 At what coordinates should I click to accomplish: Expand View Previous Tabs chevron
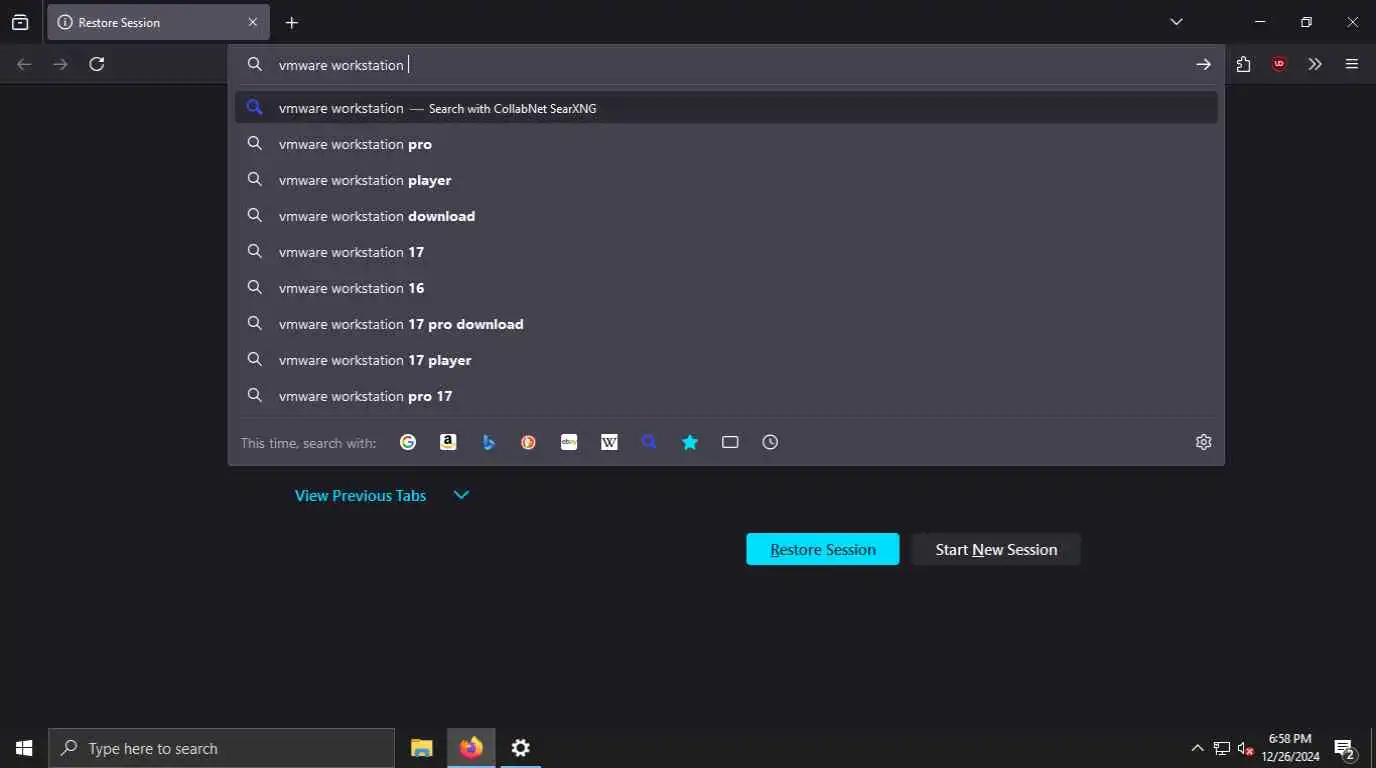[461, 495]
